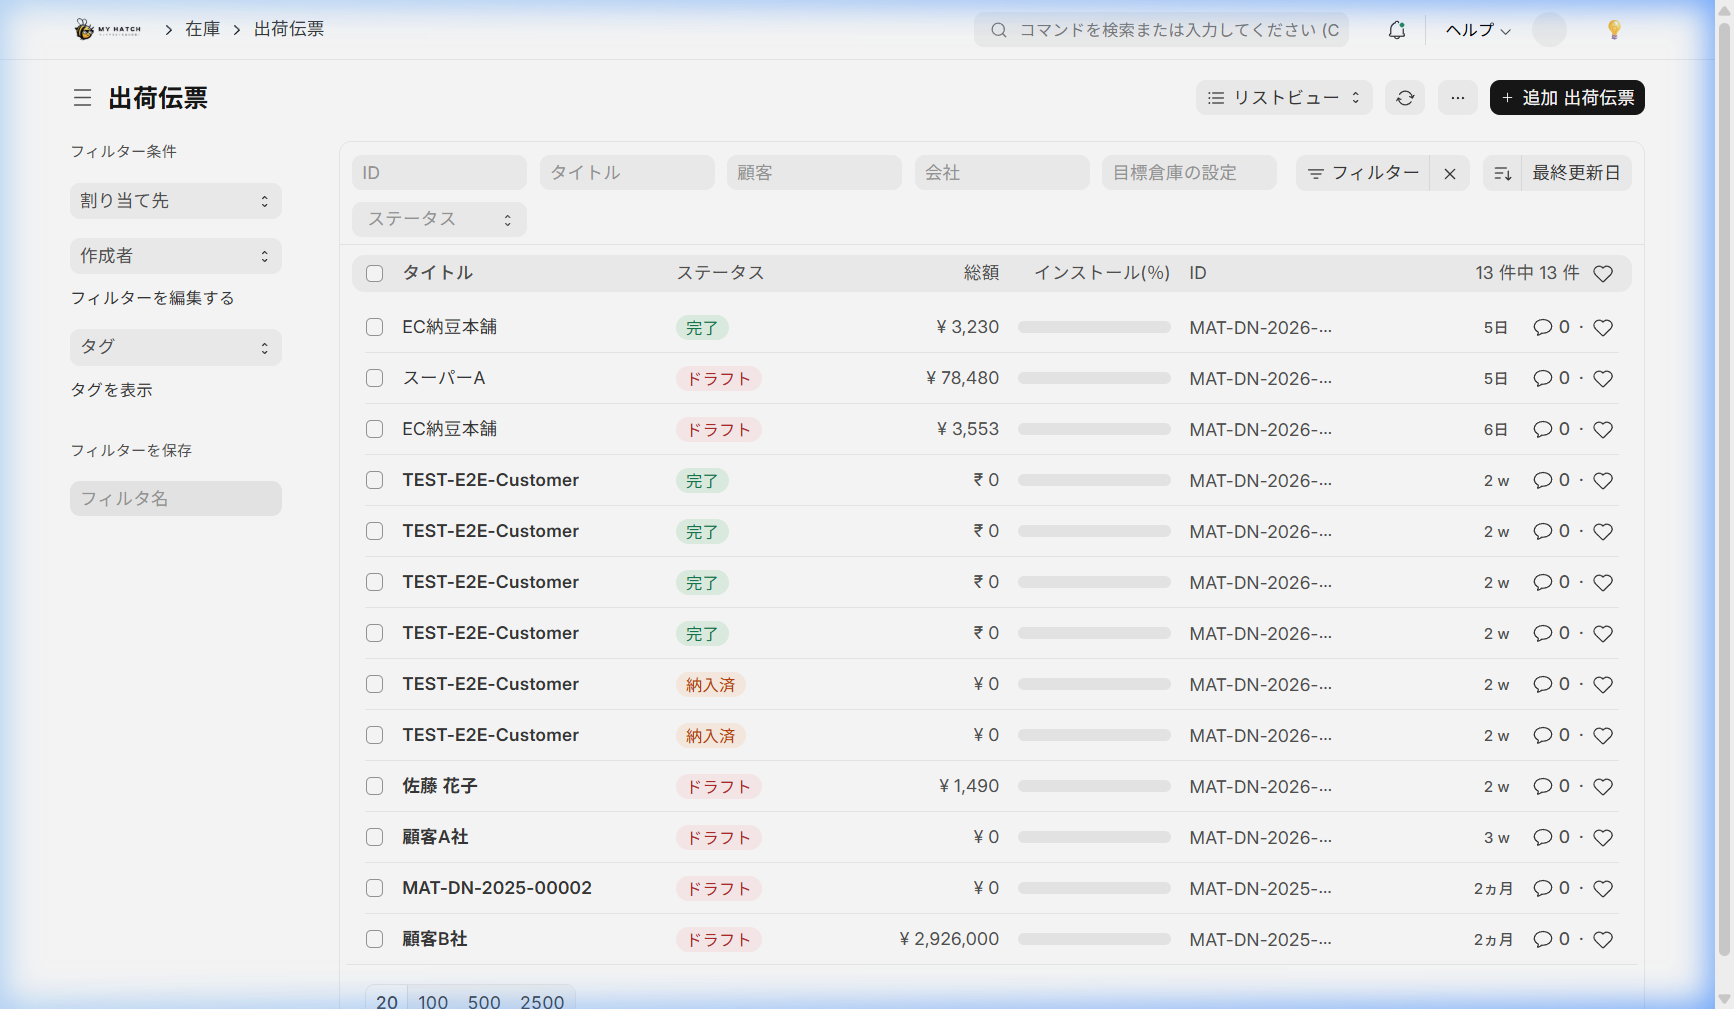The height and width of the screenshot is (1009, 1734).
Task: Toggle sort direction icon beside 最終更新日
Action: point(1502,174)
